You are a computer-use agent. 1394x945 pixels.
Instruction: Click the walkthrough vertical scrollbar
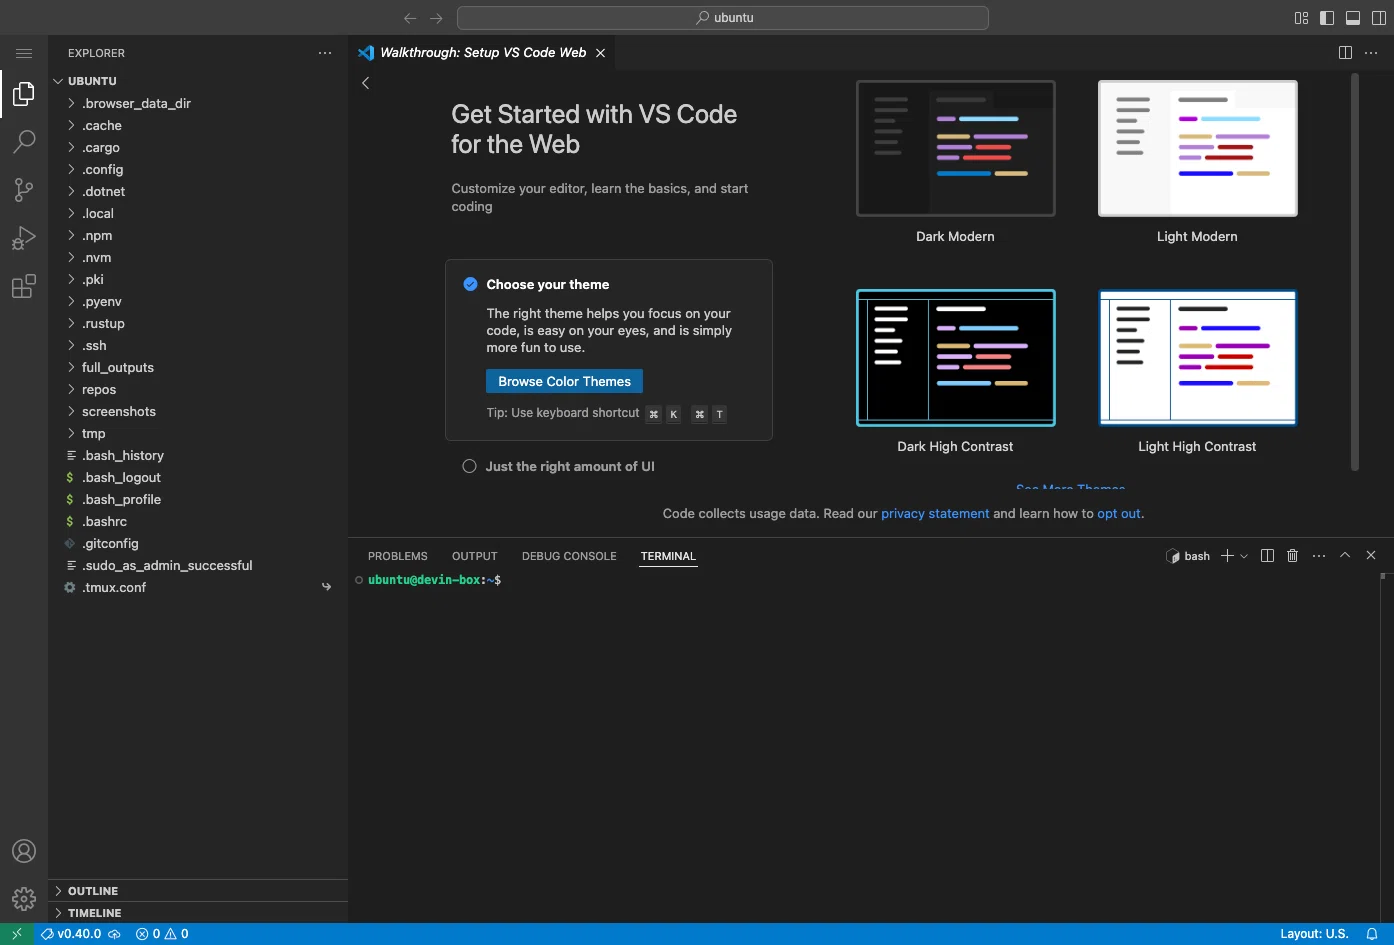click(1355, 271)
